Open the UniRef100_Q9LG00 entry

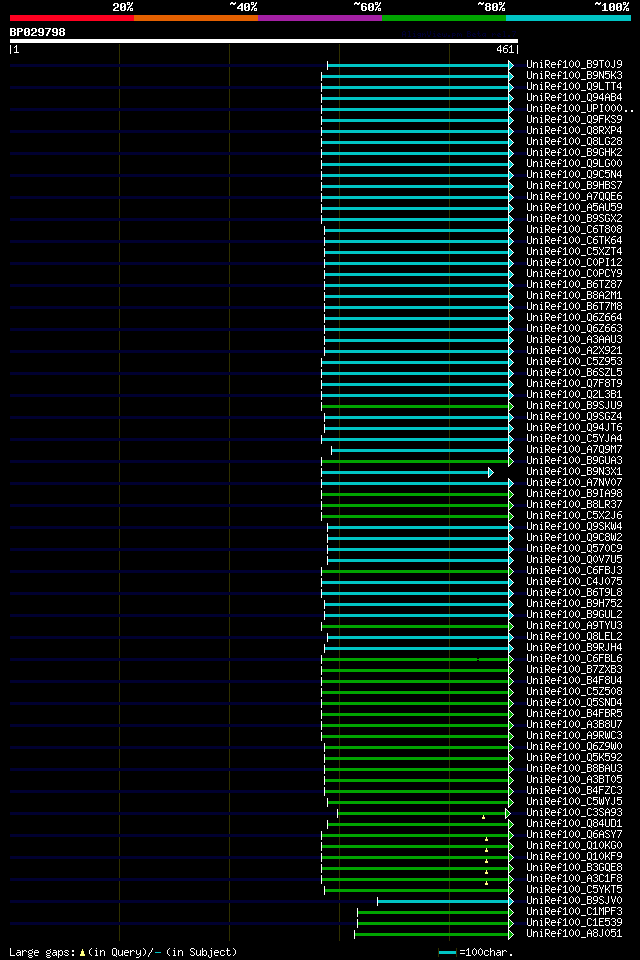pyautogui.click(x=574, y=163)
